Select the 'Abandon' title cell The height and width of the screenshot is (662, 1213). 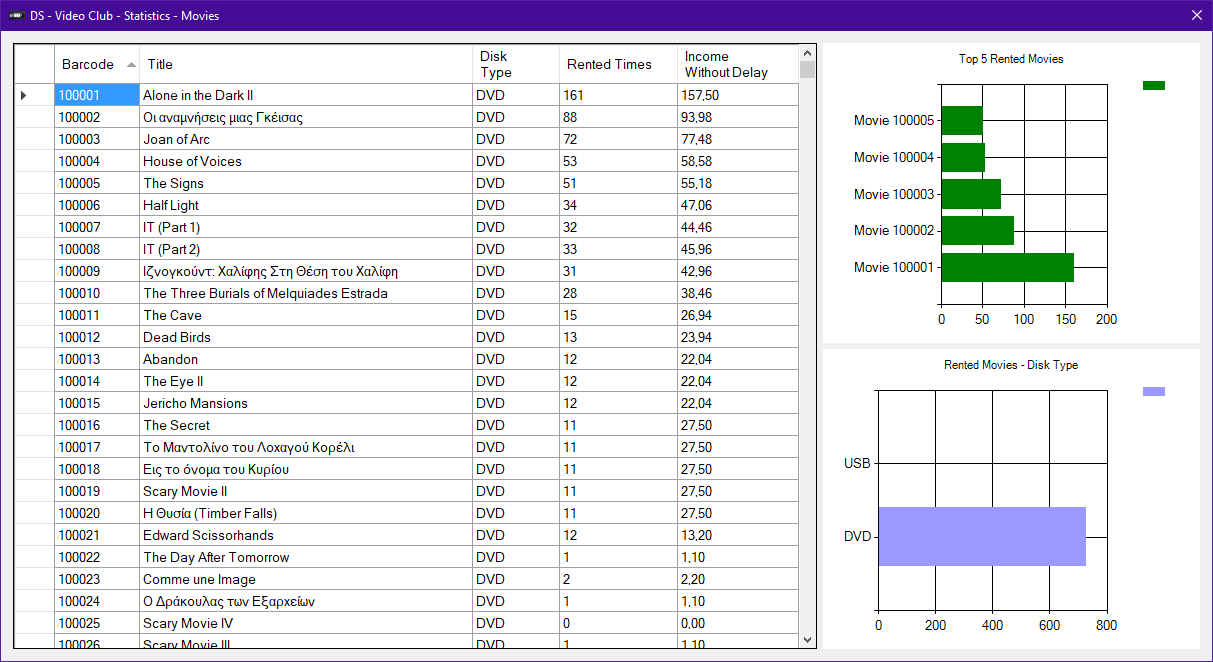306,359
